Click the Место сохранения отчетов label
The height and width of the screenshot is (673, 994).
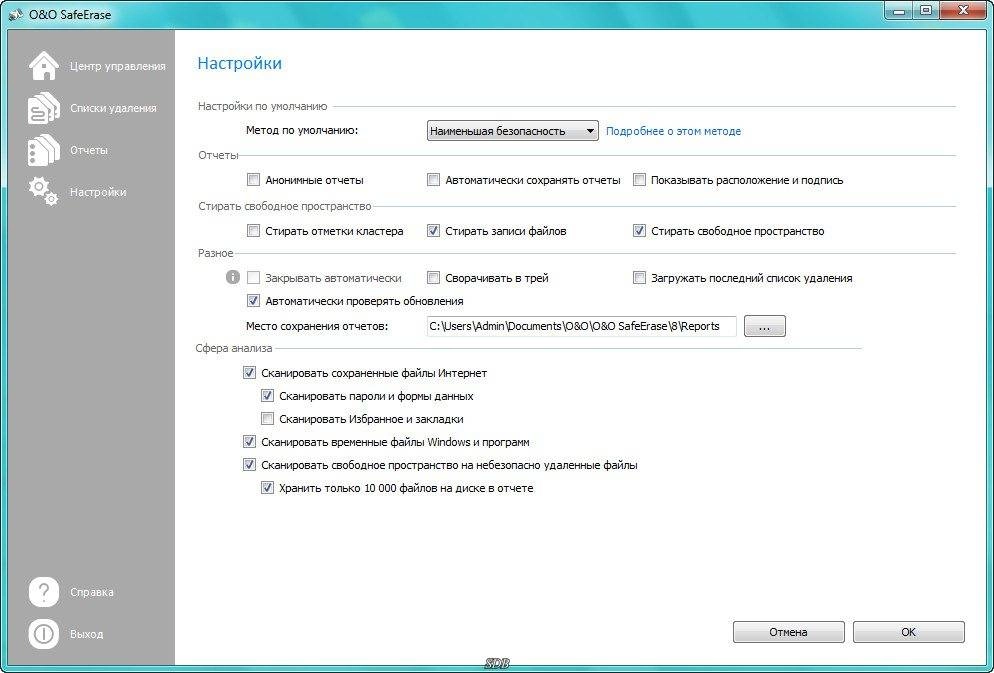(x=316, y=326)
